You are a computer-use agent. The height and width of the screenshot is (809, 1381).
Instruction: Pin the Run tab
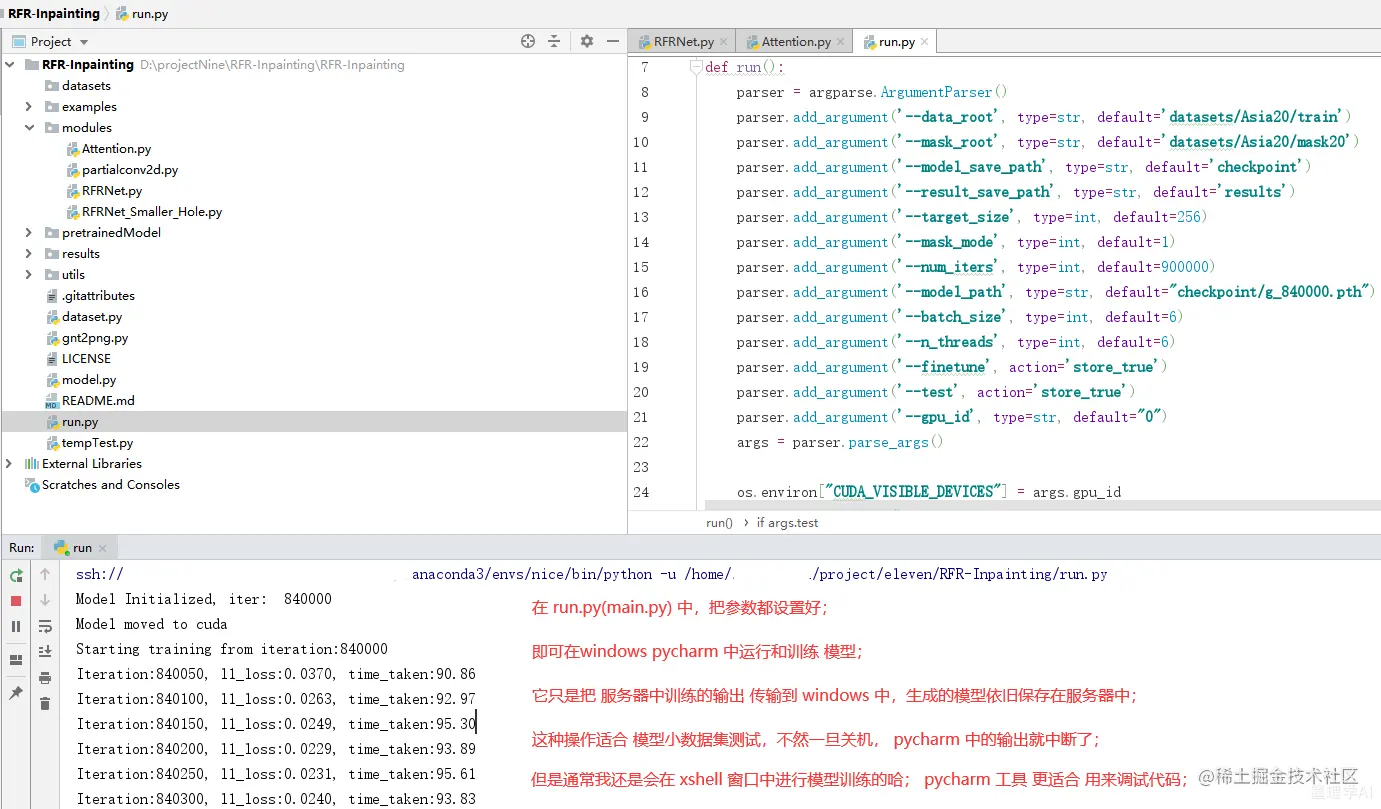coord(16,693)
